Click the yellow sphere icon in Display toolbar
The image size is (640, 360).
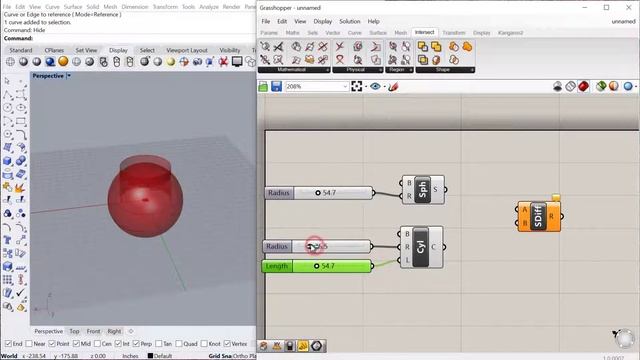click(x=171, y=62)
